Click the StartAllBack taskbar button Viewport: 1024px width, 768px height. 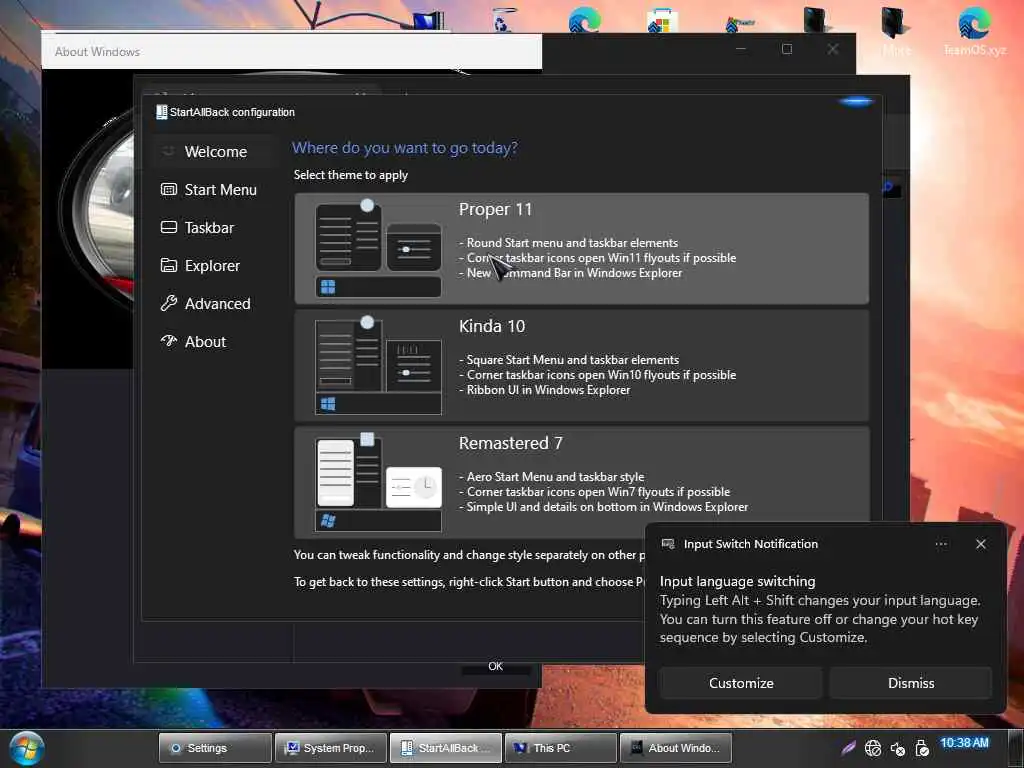[x=446, y=748]
